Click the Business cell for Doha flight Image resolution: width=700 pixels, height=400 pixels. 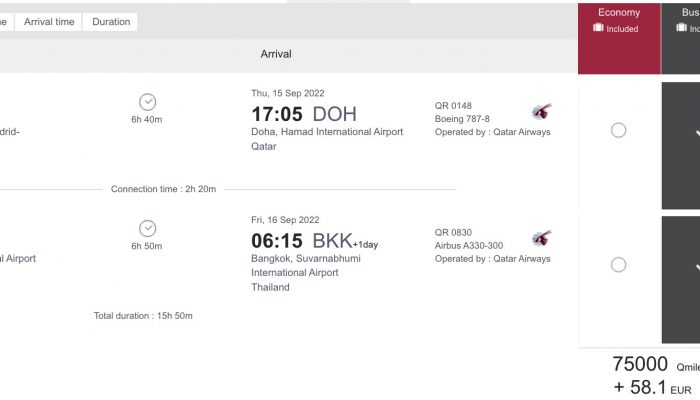click(681, 146)
